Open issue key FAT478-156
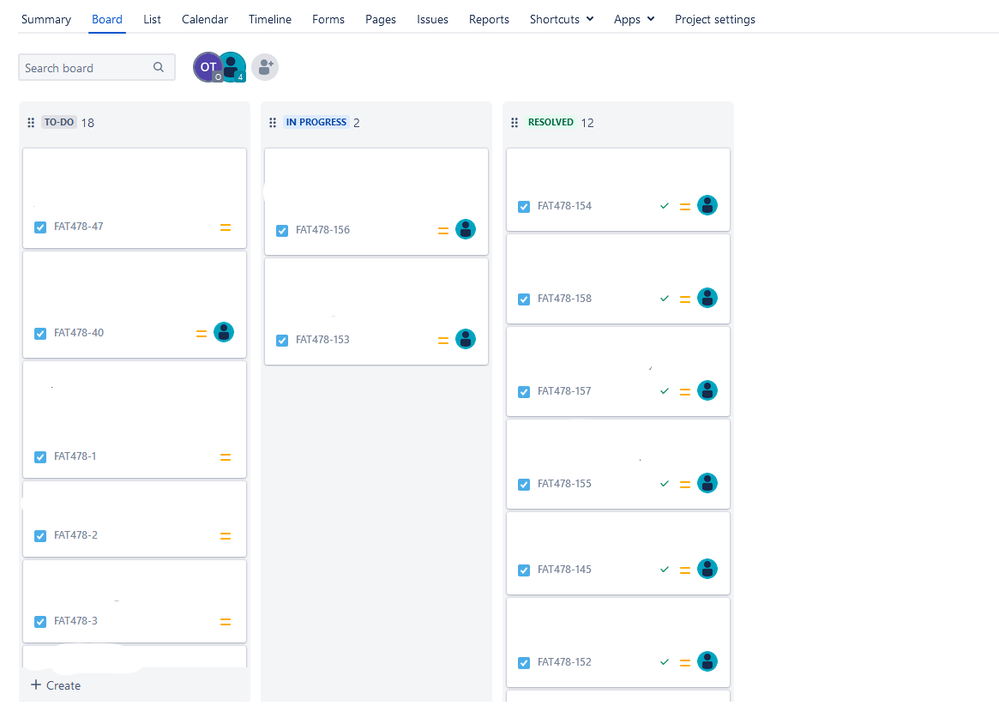 (322, 230)
